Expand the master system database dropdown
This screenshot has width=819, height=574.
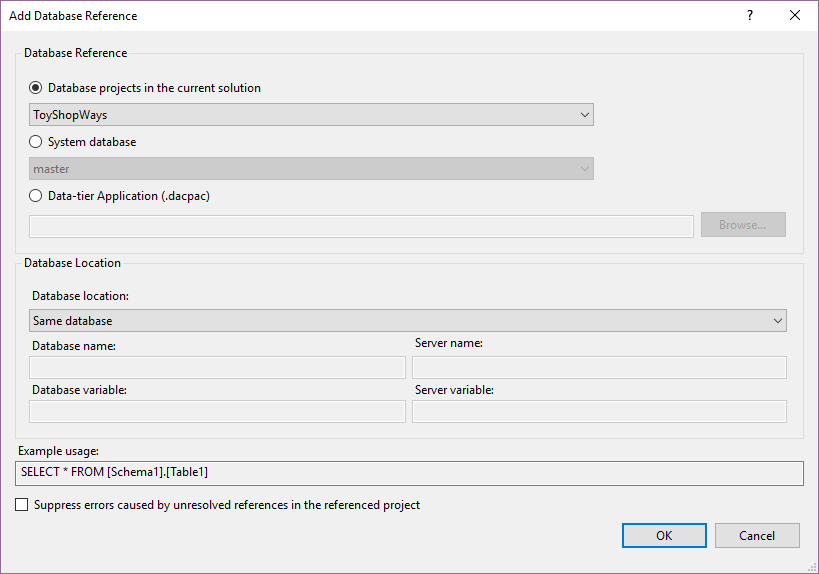click(x=311, y=169)
